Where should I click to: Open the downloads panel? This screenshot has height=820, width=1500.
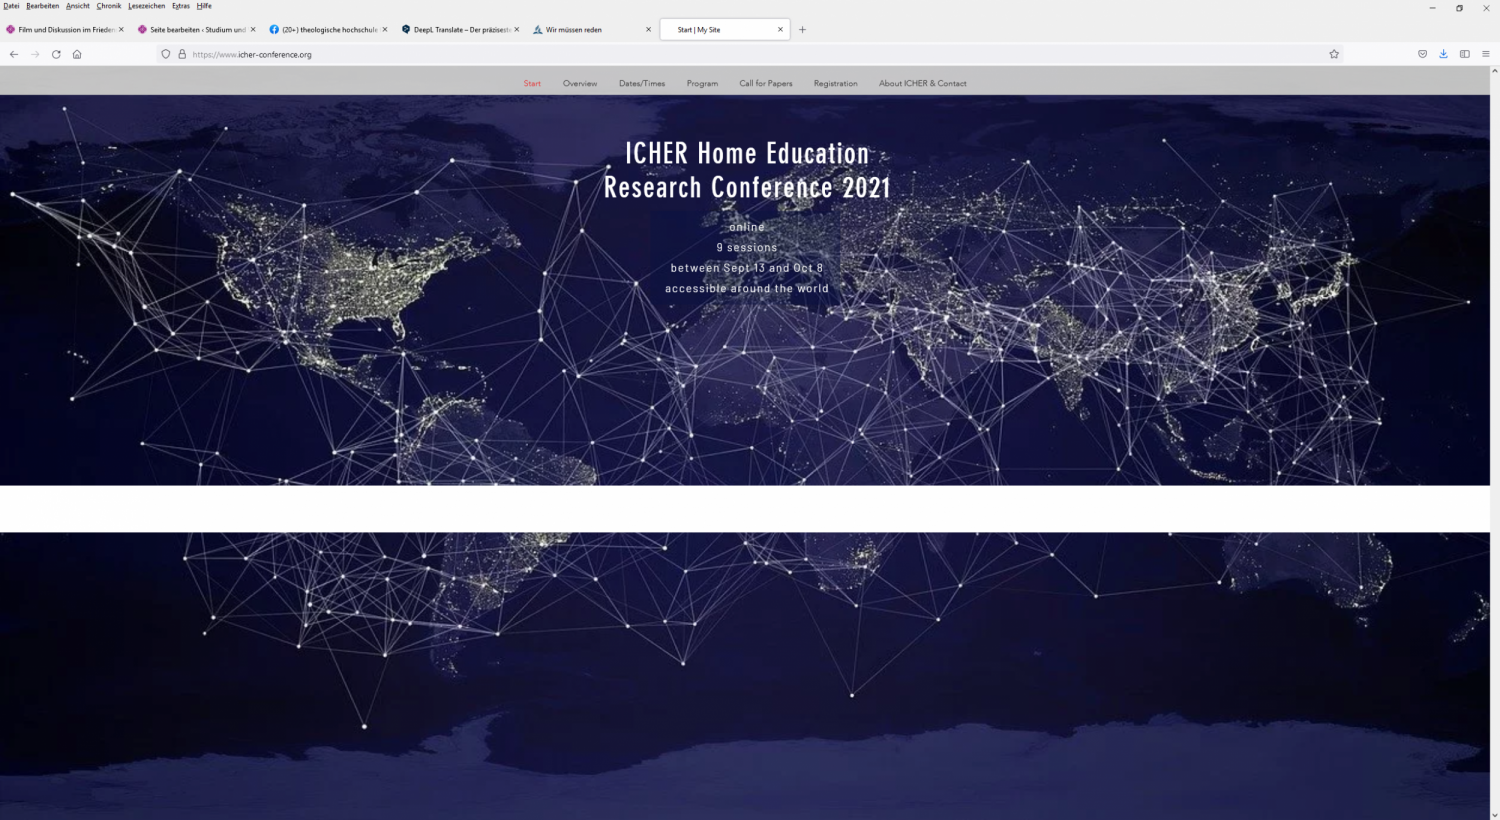[1443, 54]
